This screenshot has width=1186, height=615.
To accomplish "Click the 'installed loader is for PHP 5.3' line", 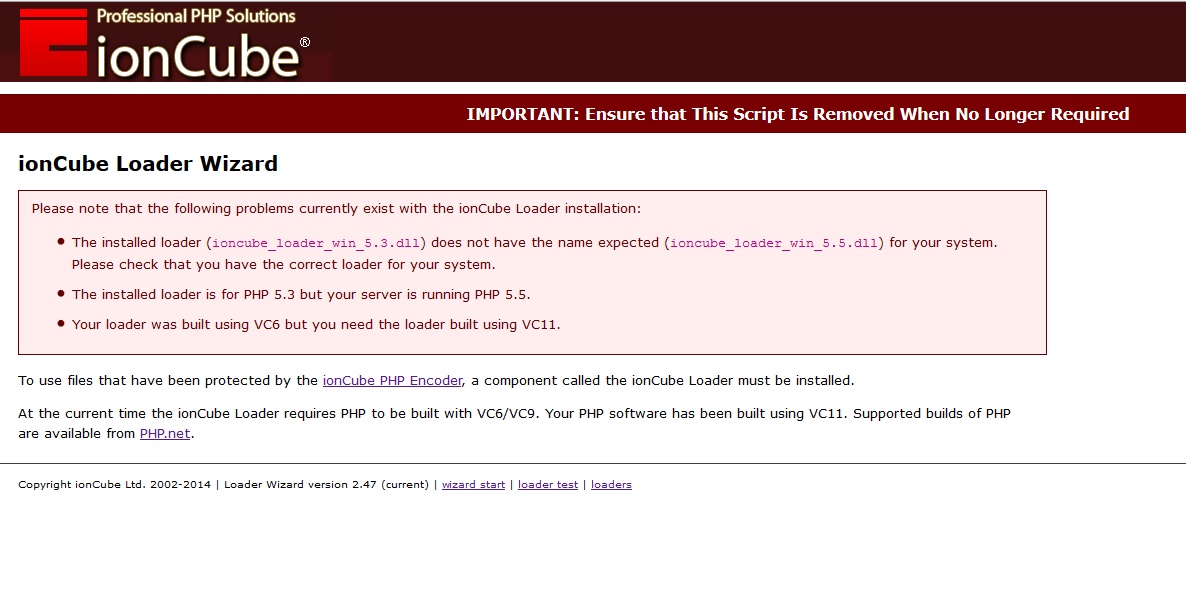I will pyautogui.click(x=301, y=294).
